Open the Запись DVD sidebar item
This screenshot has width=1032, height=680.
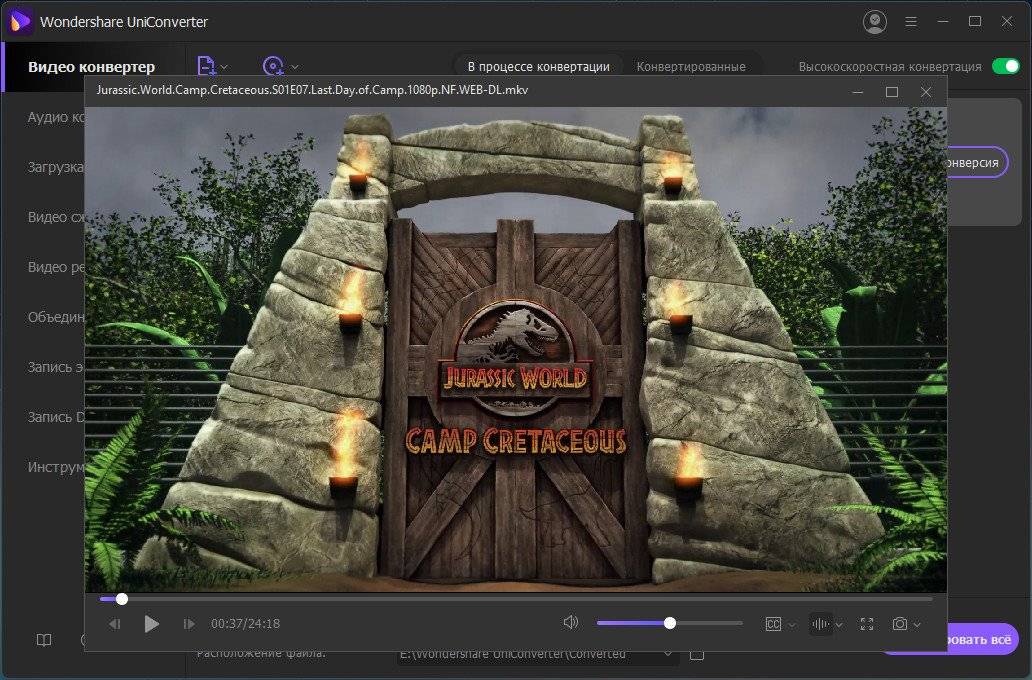click(x=56, y=417)
